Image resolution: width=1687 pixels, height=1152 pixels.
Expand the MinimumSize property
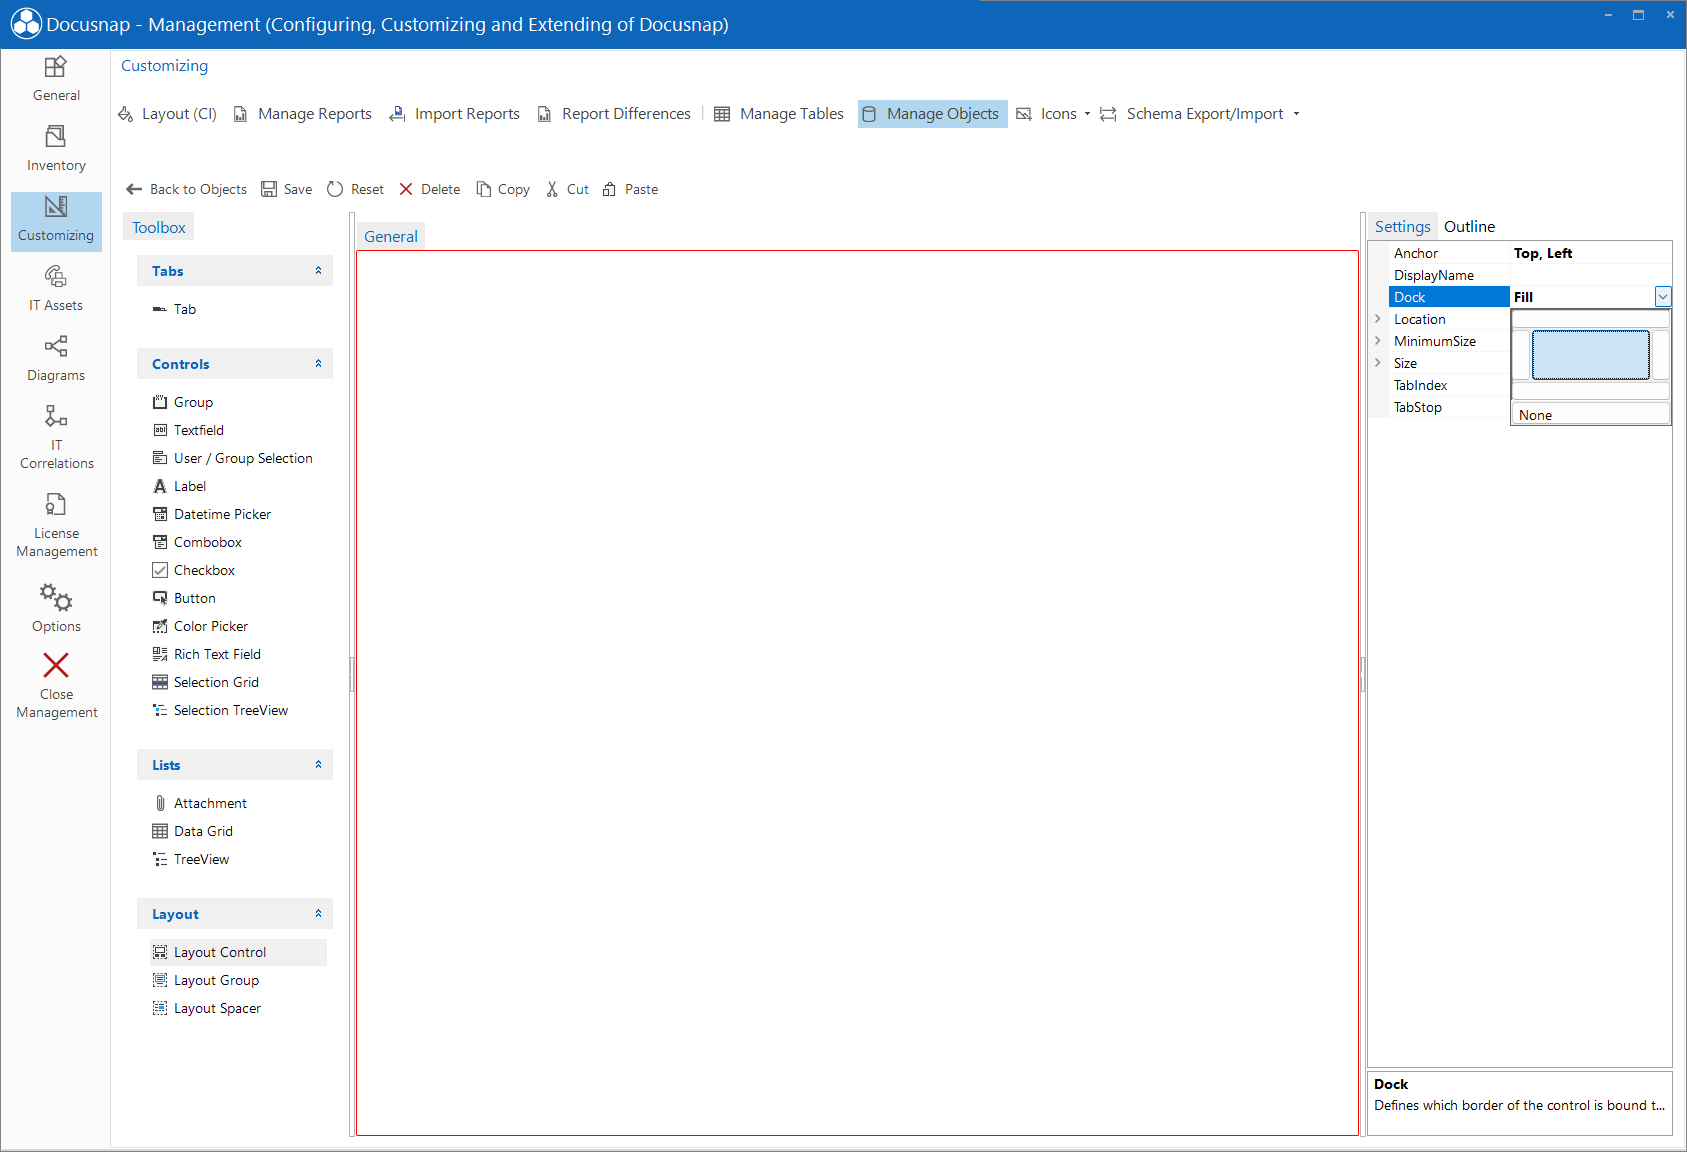pyautogui.click(x=1378, y=341)
